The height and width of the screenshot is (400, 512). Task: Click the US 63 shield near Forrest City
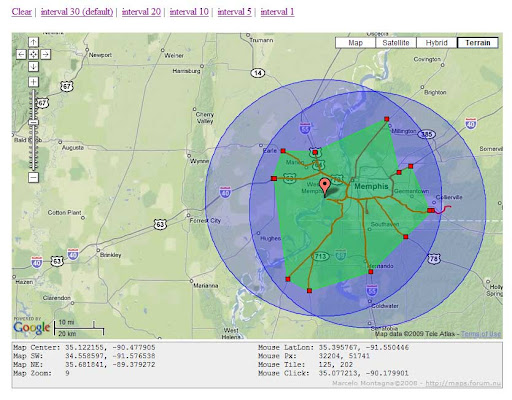point(160,224)
